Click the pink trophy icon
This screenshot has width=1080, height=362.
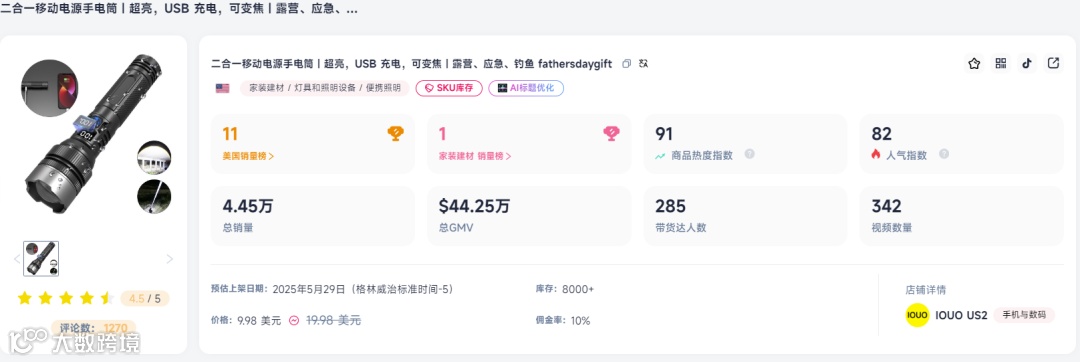[x=612, y=134]
